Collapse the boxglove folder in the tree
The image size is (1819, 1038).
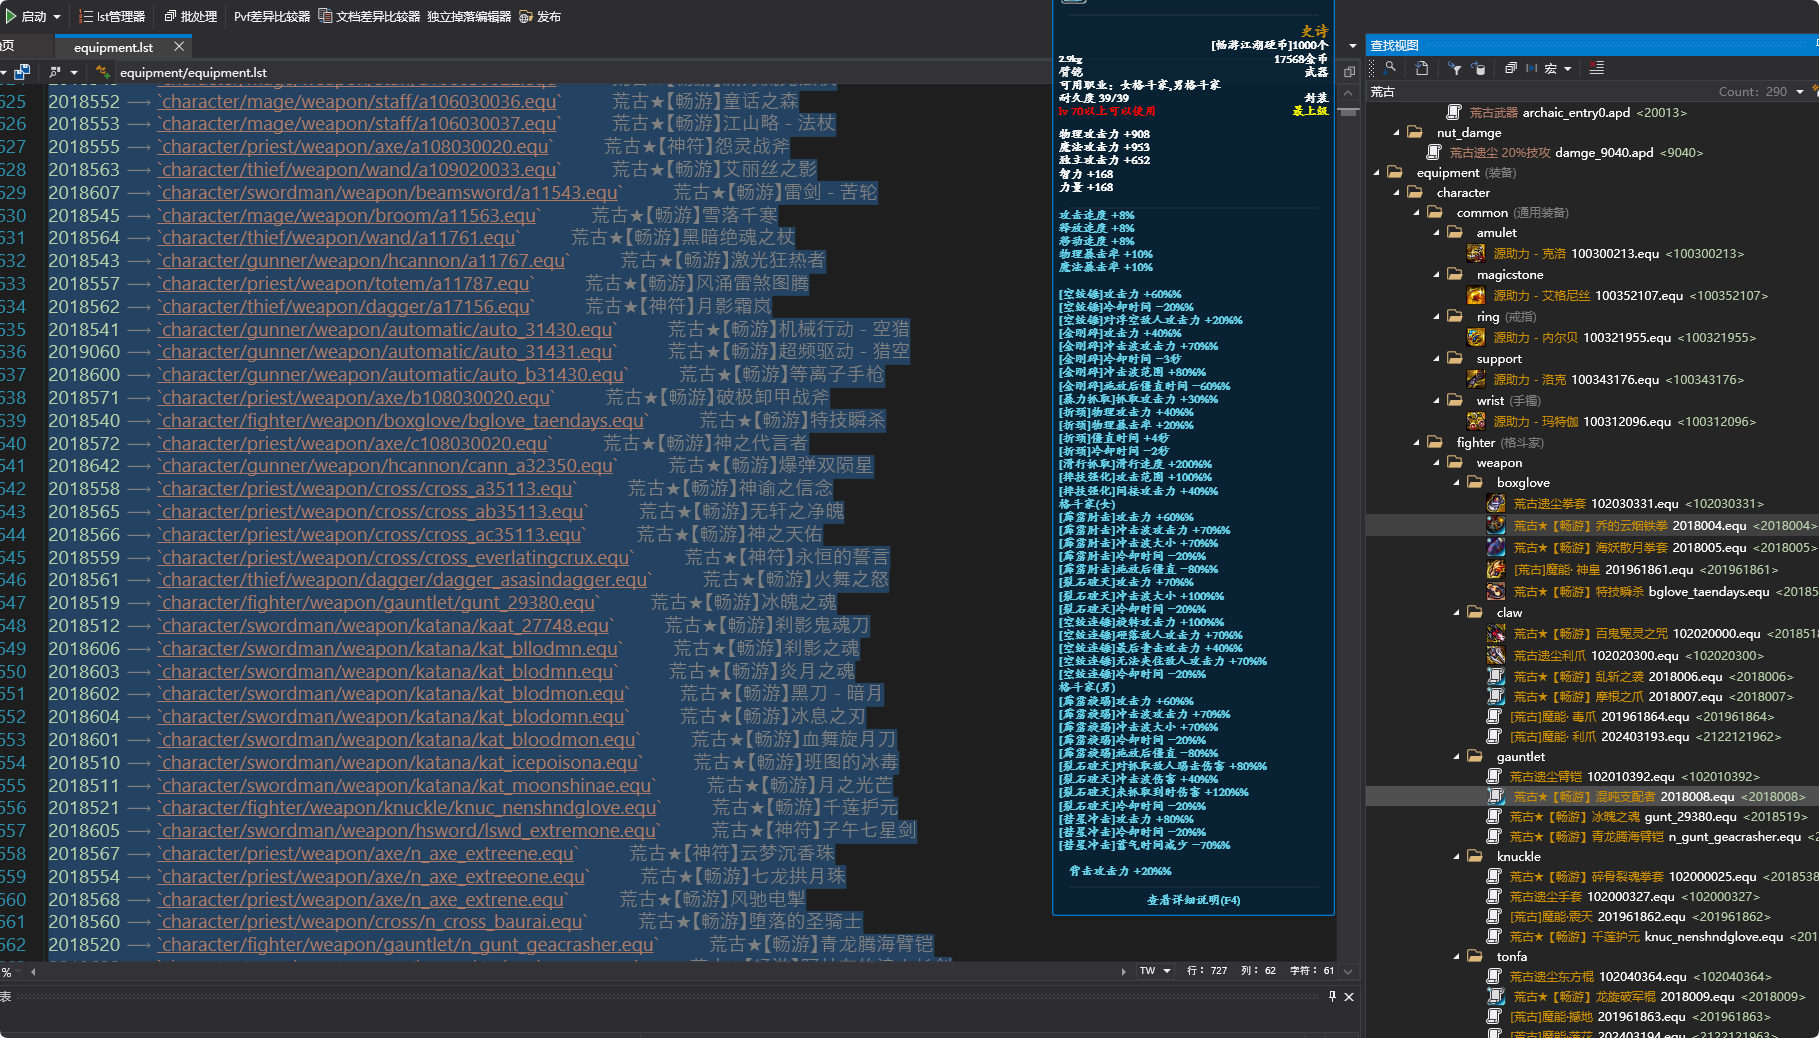(1457, 483)
